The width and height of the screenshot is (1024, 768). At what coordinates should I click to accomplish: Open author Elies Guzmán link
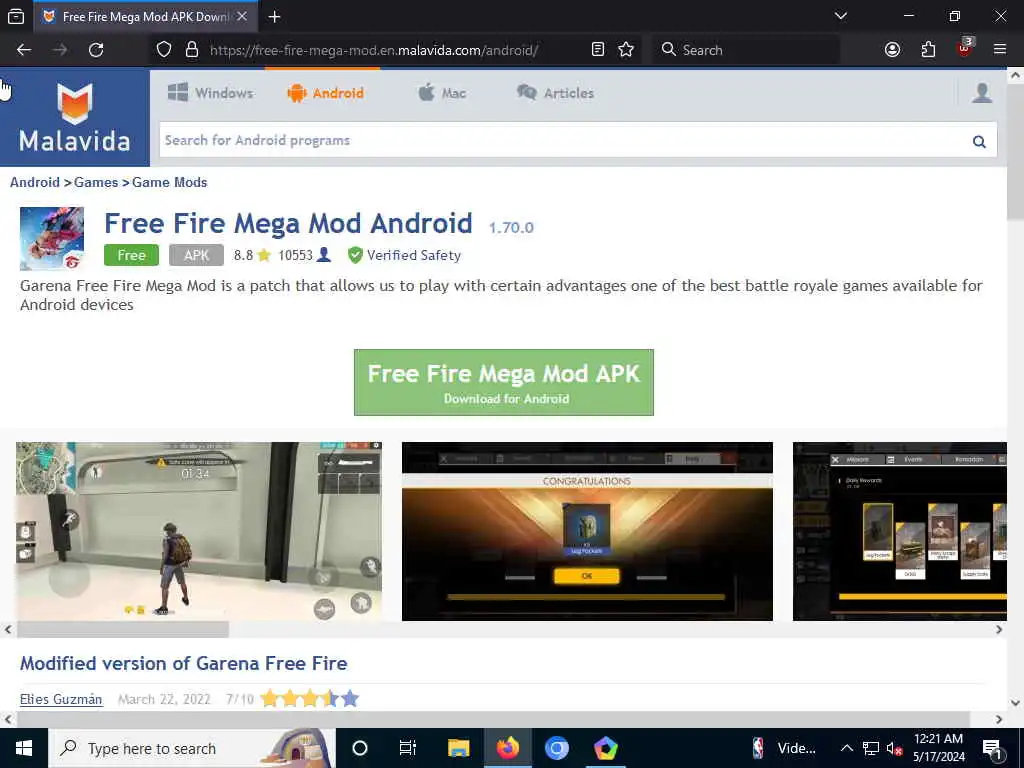click(x=61, y=699)
